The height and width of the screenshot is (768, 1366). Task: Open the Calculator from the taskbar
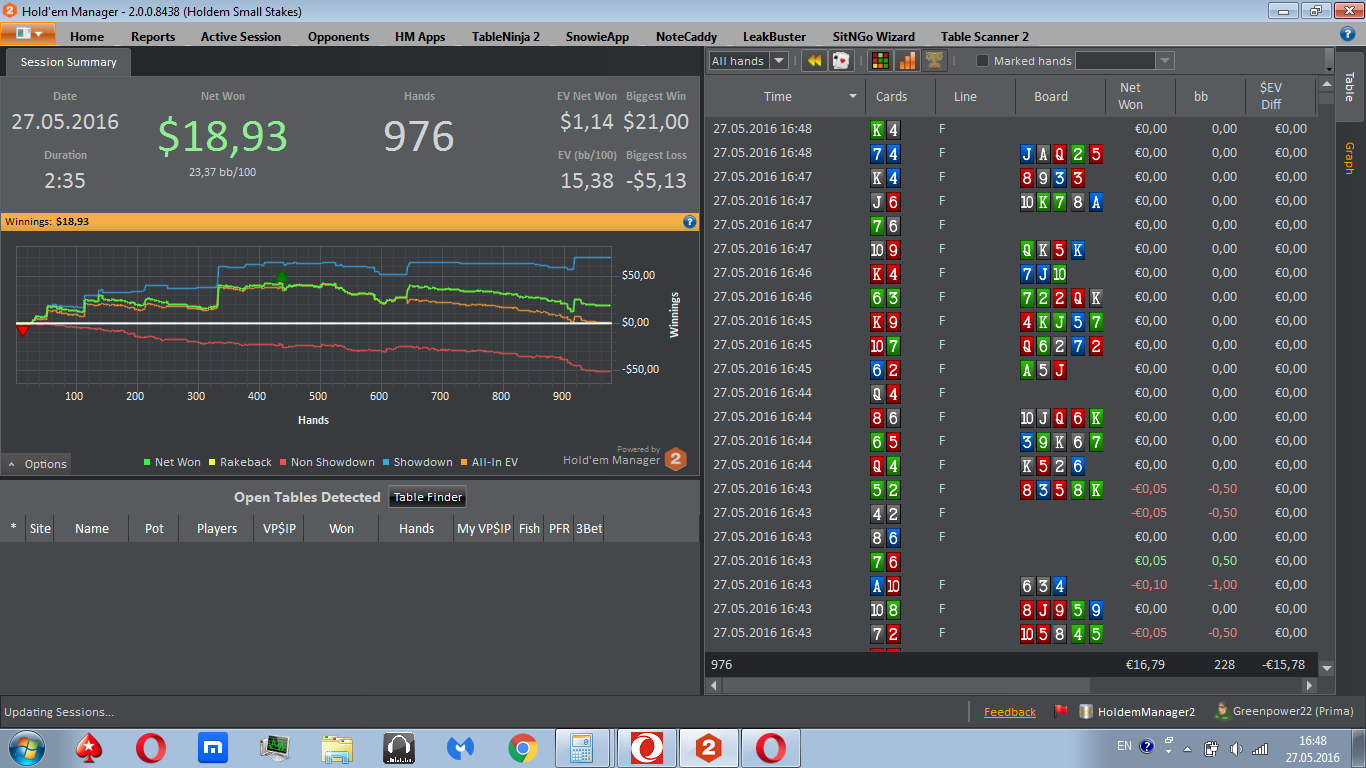tap(584, 747)
